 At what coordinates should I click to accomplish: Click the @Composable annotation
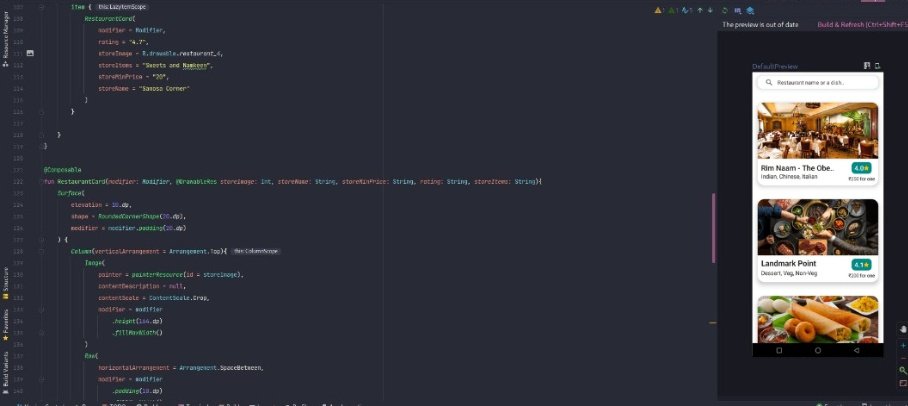tap(63, 170)
